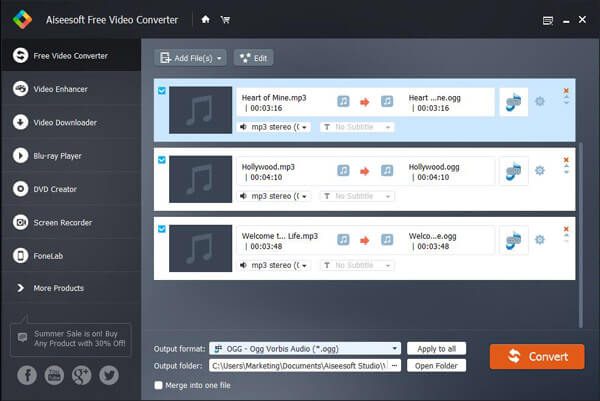This screenshot has width=600, height=401.
Task: Open DVD Creator in sidebar
Action: (71, 189)
